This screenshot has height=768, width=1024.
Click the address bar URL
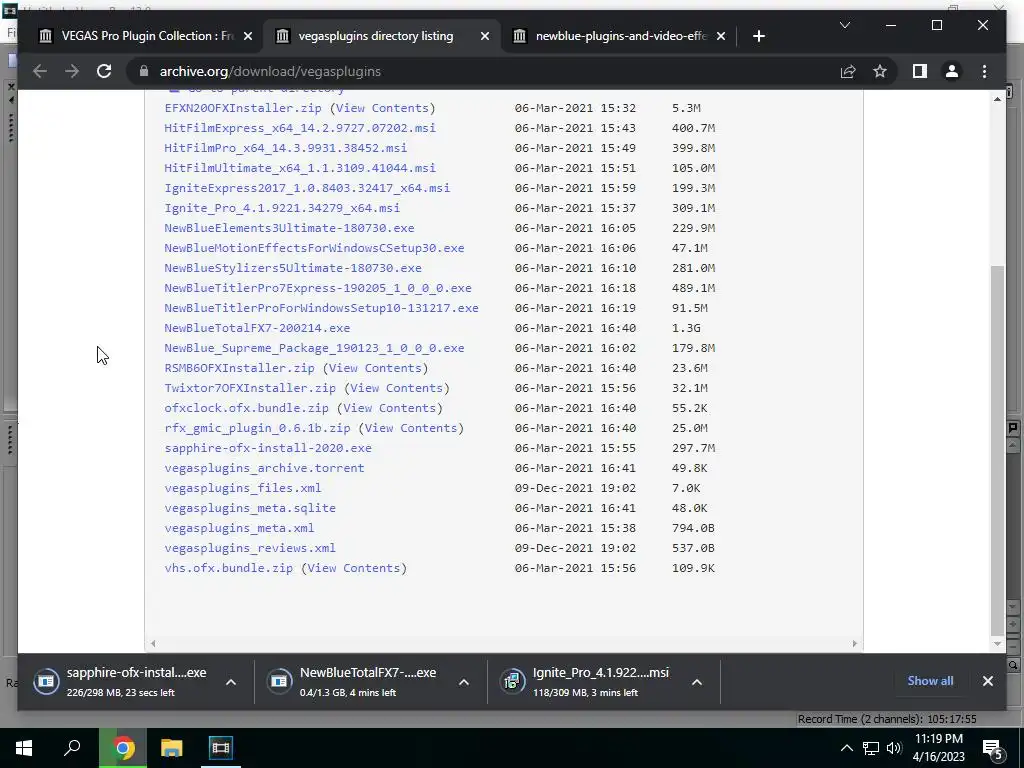coord(270,71)
